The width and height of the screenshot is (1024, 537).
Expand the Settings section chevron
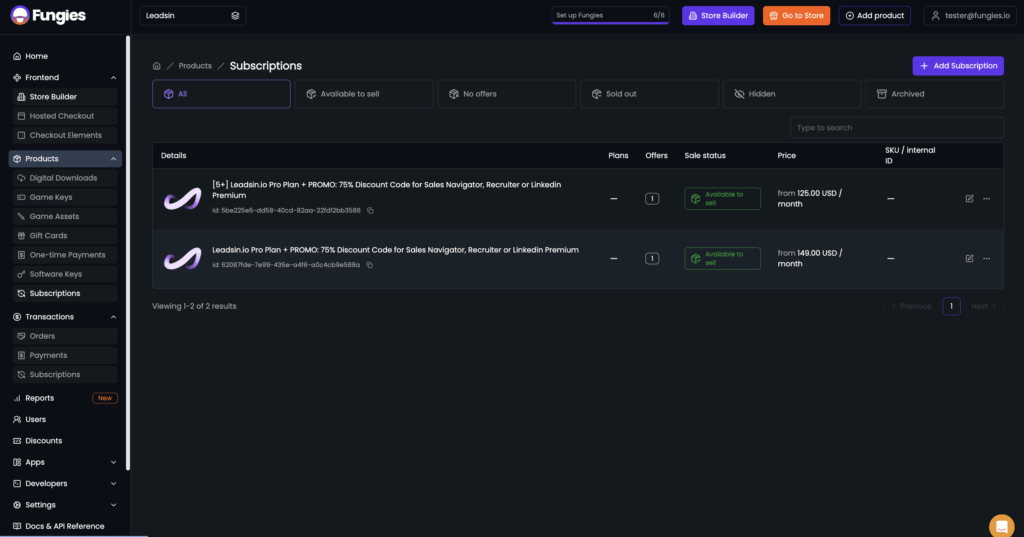(114, 505)
